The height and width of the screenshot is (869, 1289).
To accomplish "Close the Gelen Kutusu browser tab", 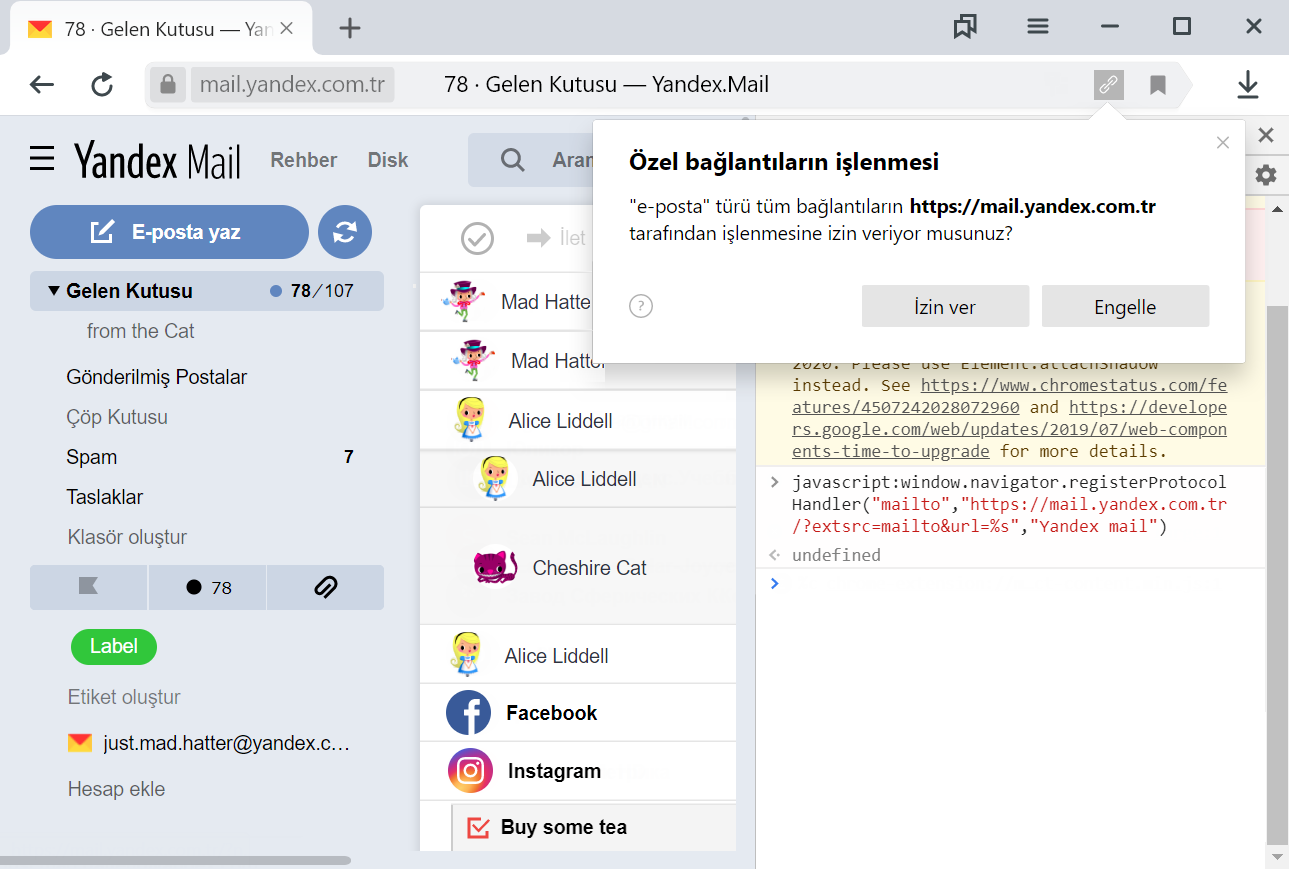I will coord(286,28).
